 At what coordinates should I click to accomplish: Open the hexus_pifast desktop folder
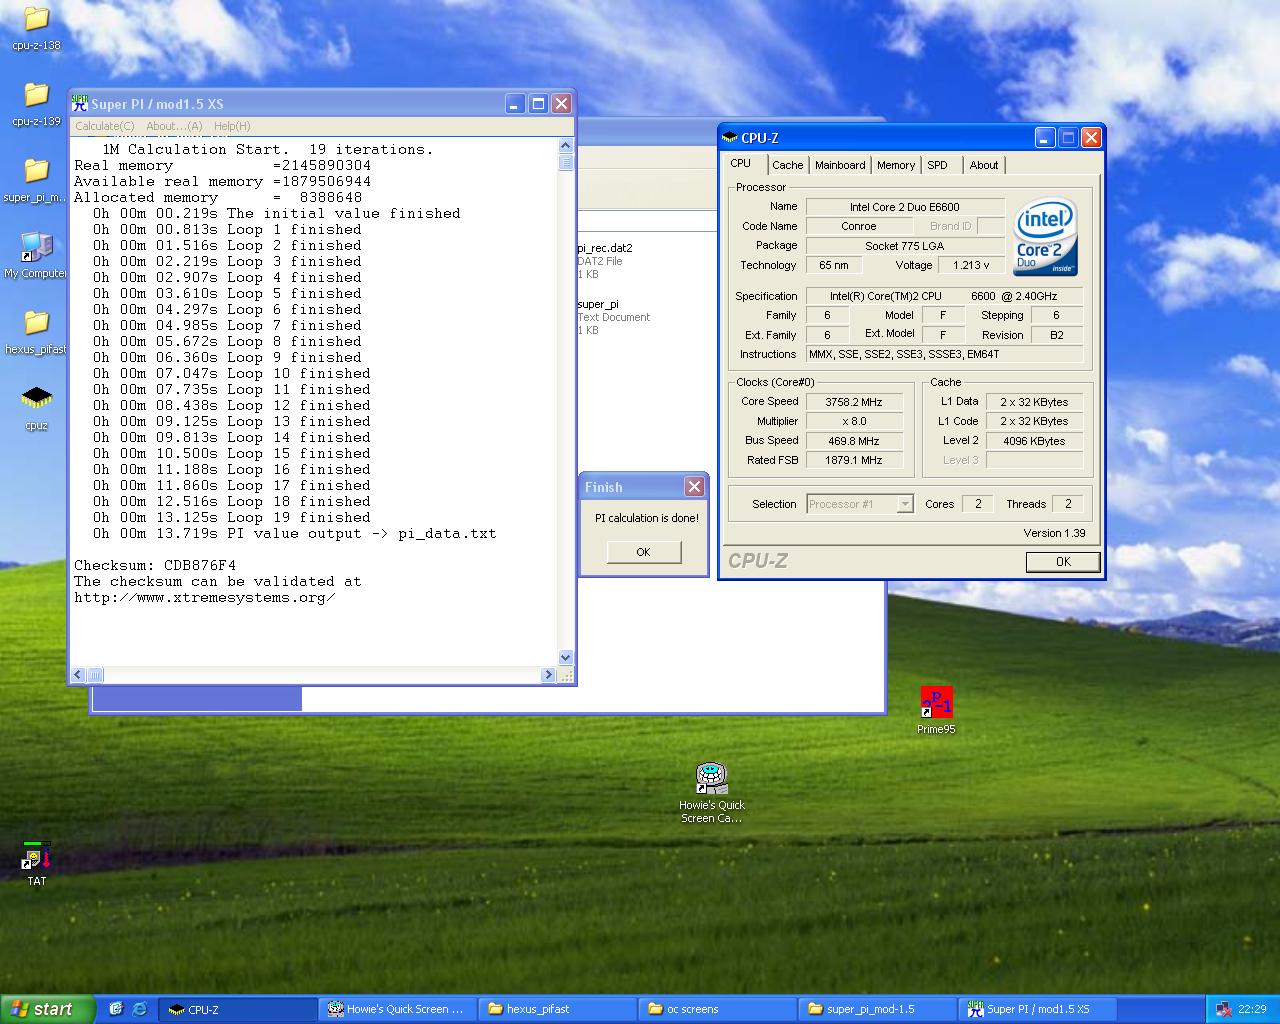coord(36,331)
